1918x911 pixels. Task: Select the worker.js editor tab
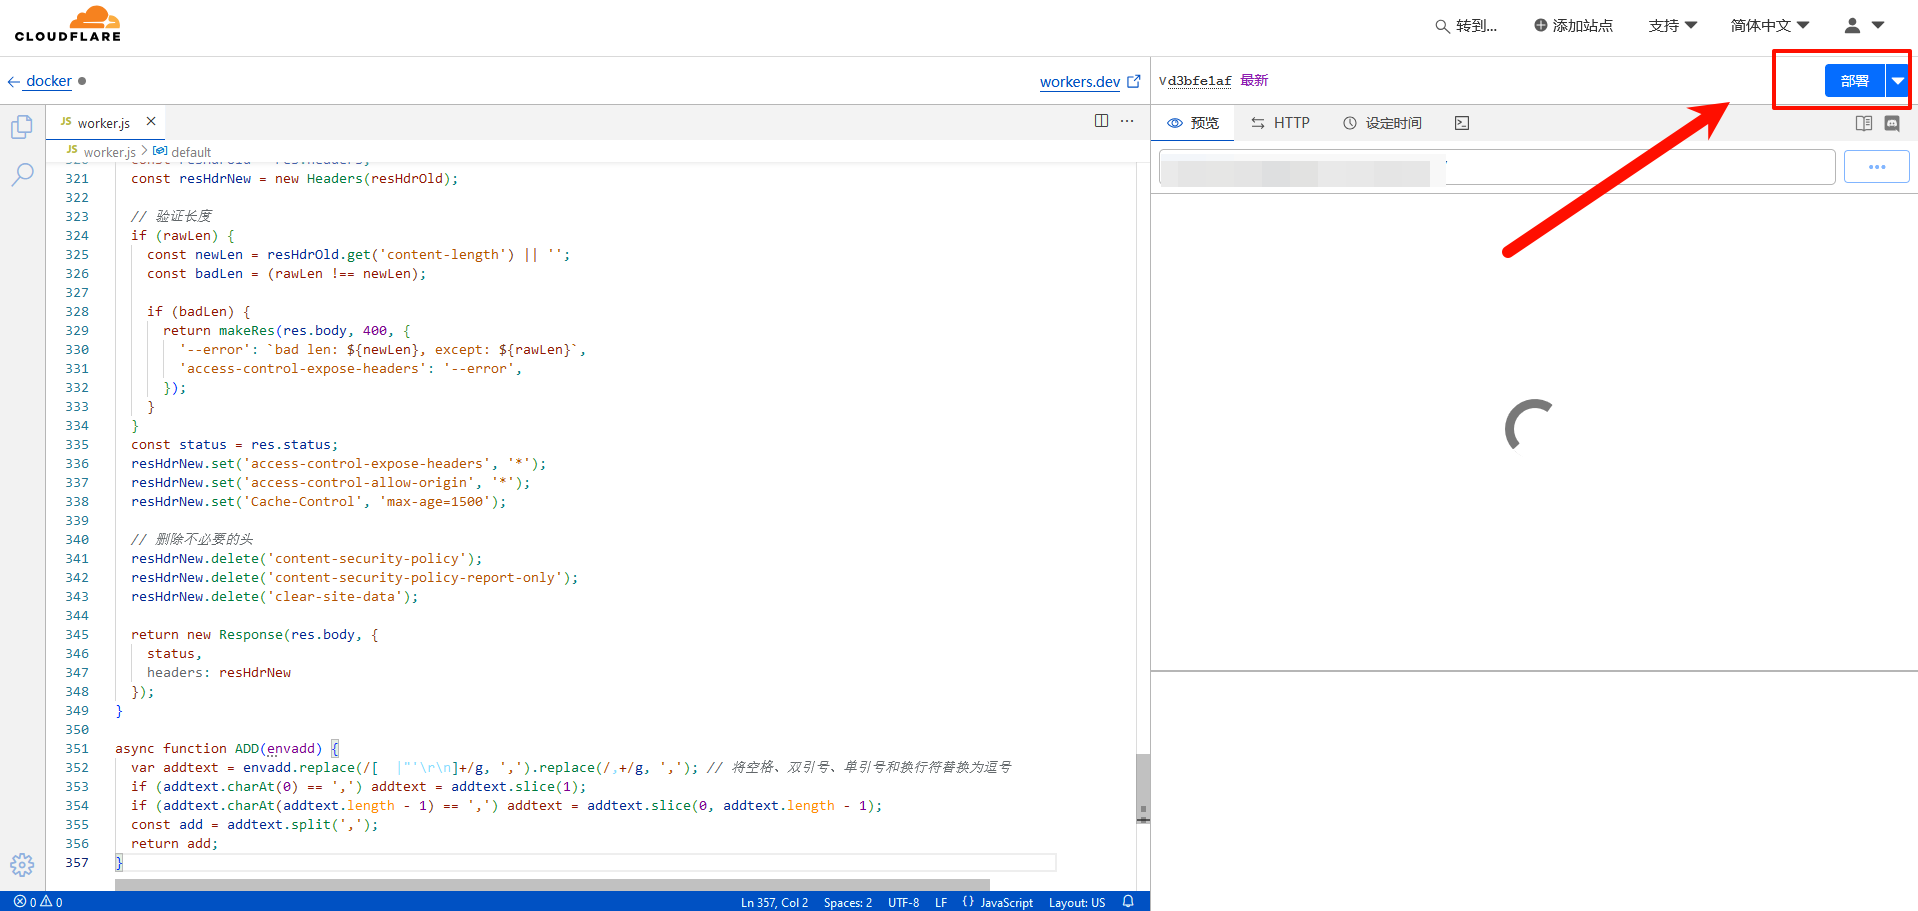tap(104, 123)
